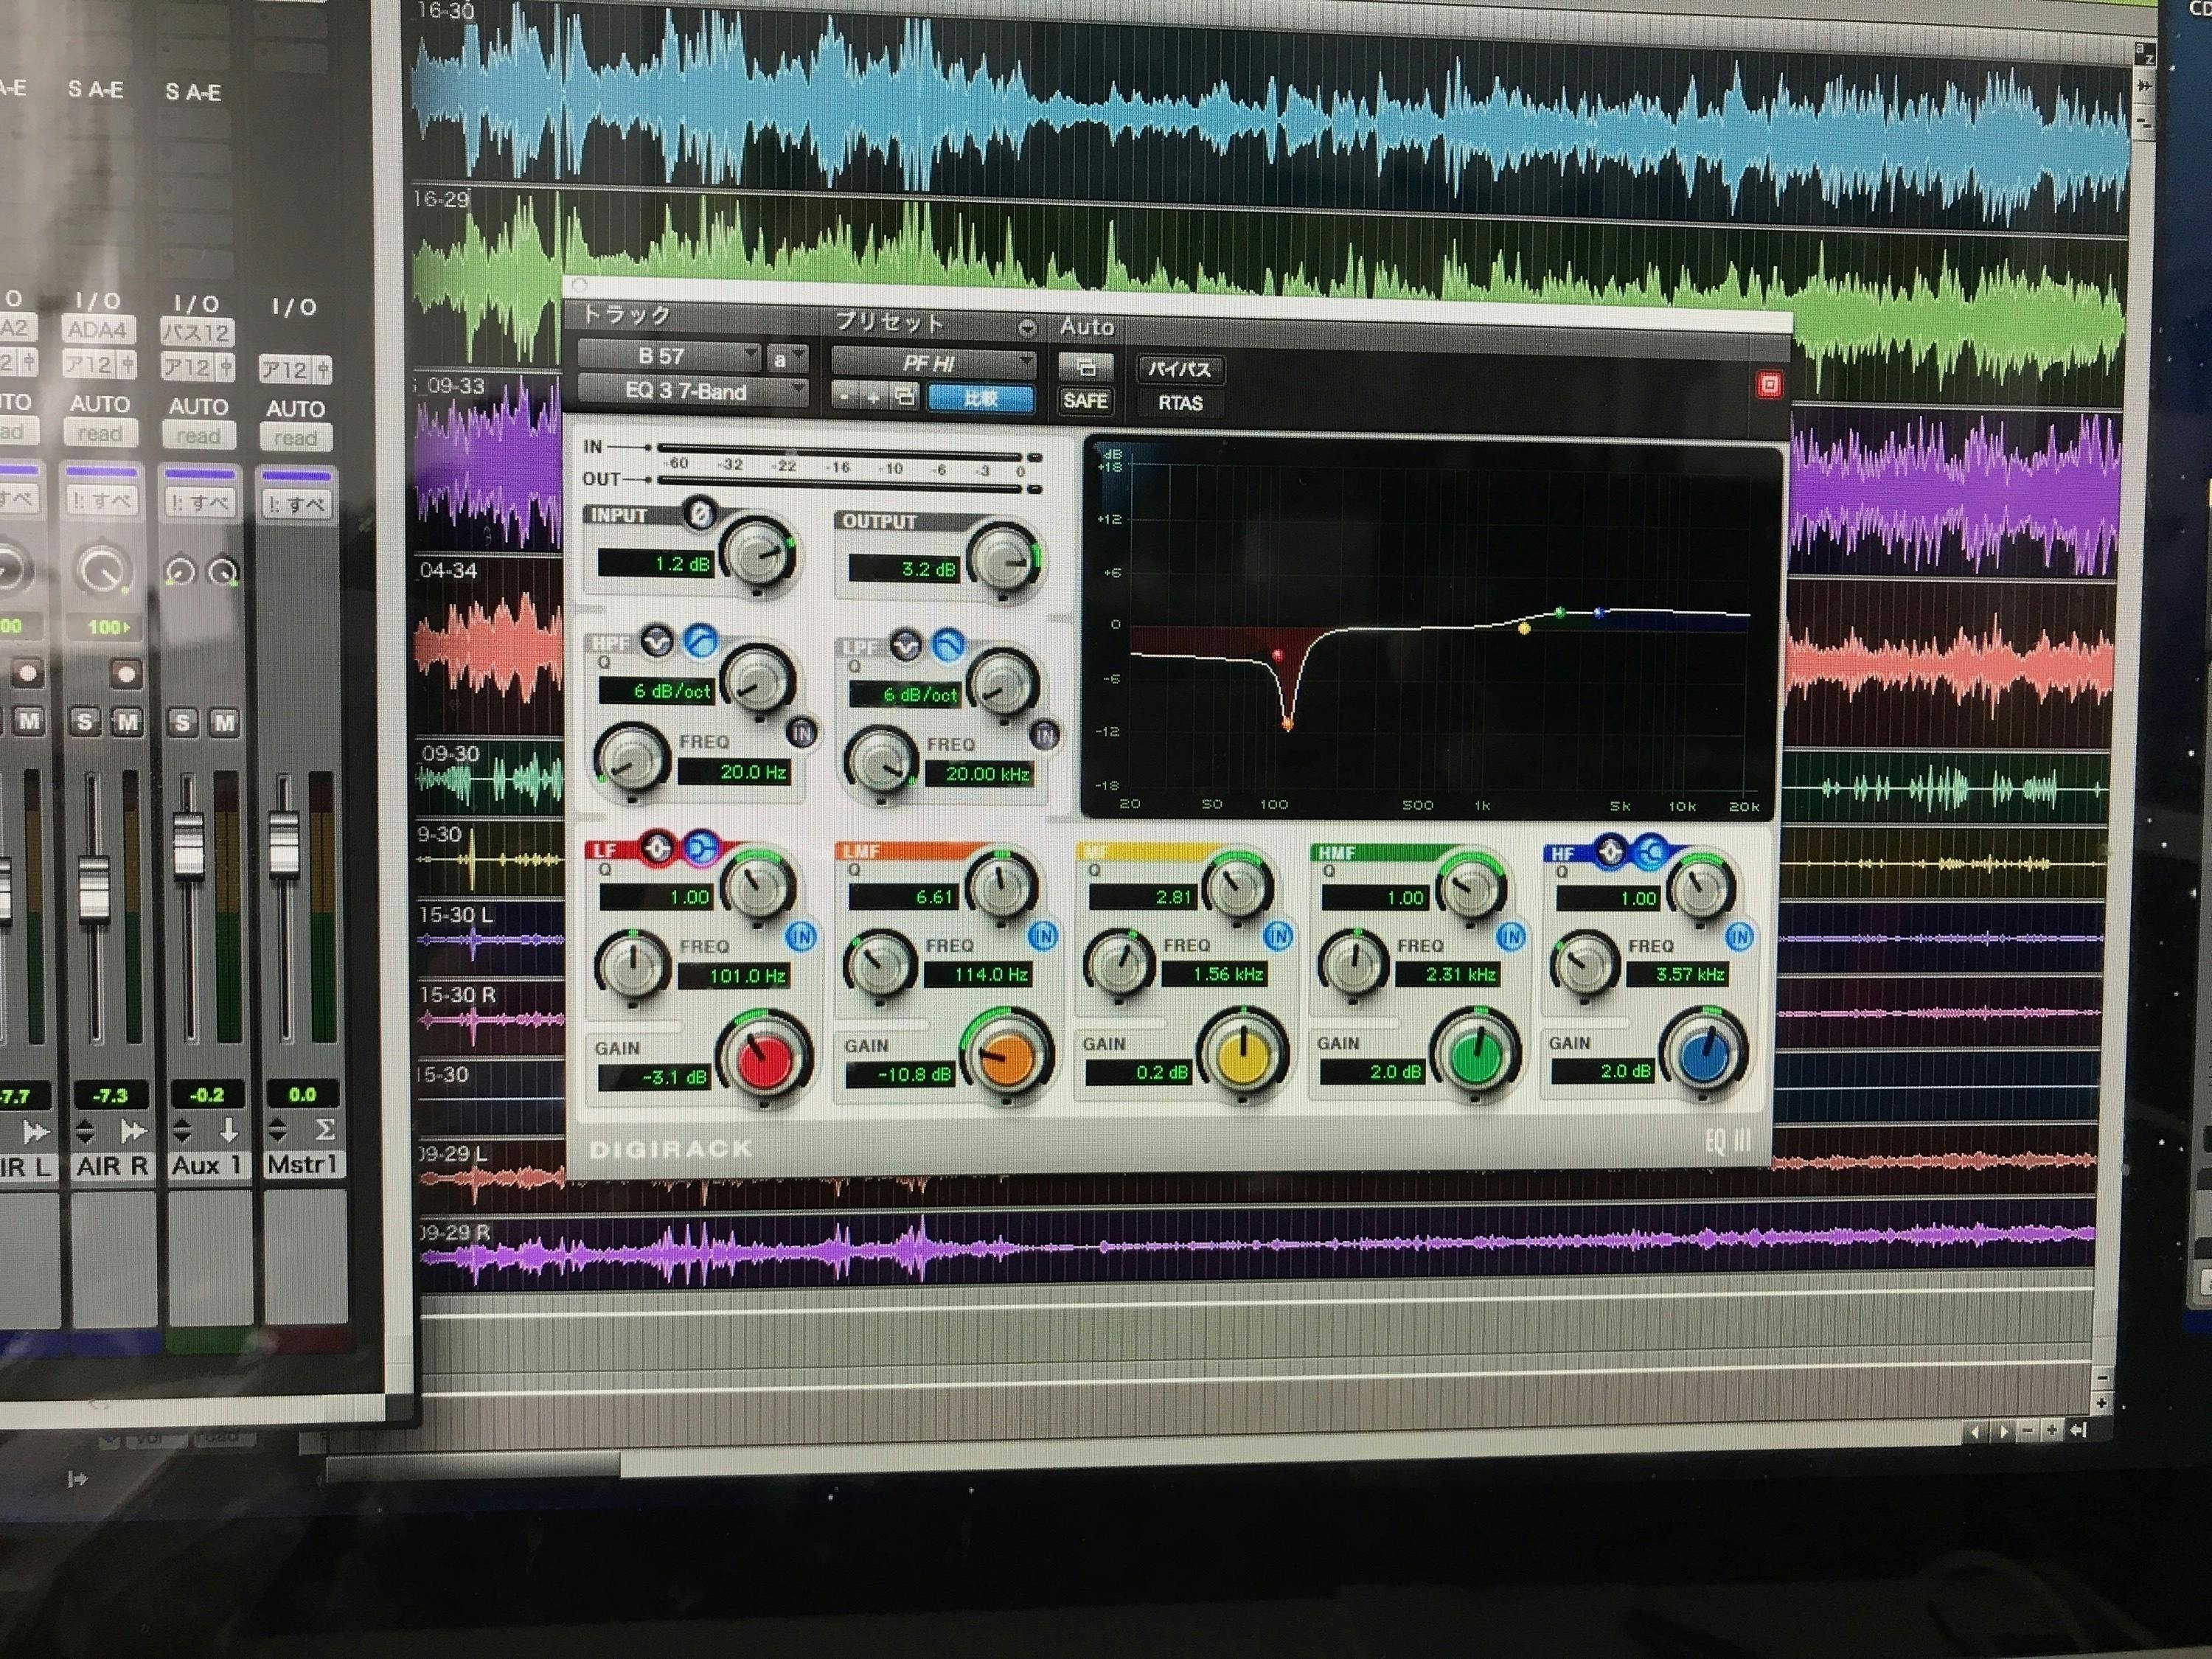Select the LPF low-pass curve type icon
2212x1659 pixels.
[x=947, y=646]
